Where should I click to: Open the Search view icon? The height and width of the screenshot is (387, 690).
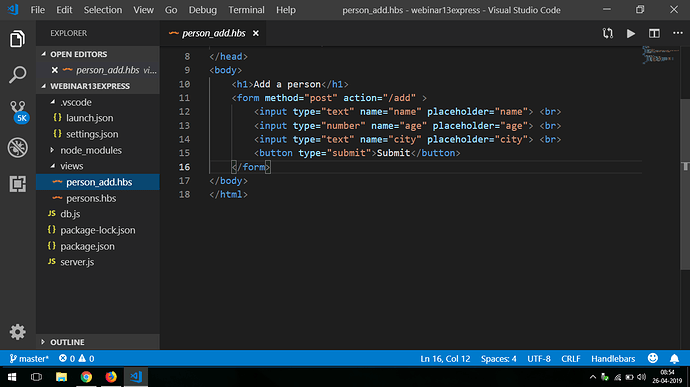point(18,74)
